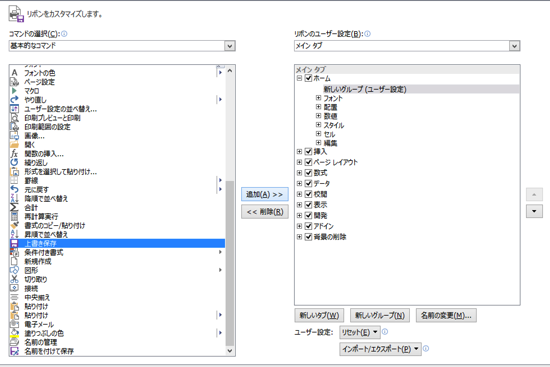
Task: Pick the 昇順で並べ替え sort icon
Action: pos(14,234)
